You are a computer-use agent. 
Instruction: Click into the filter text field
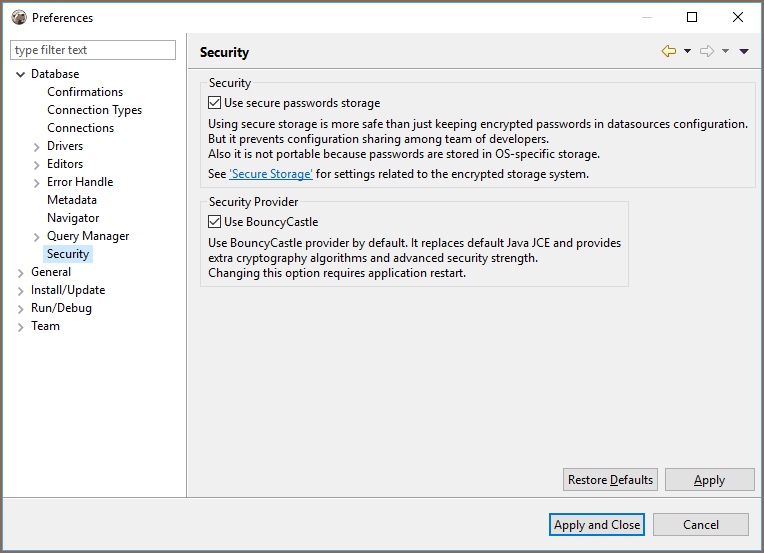click(x=93, y=50)
